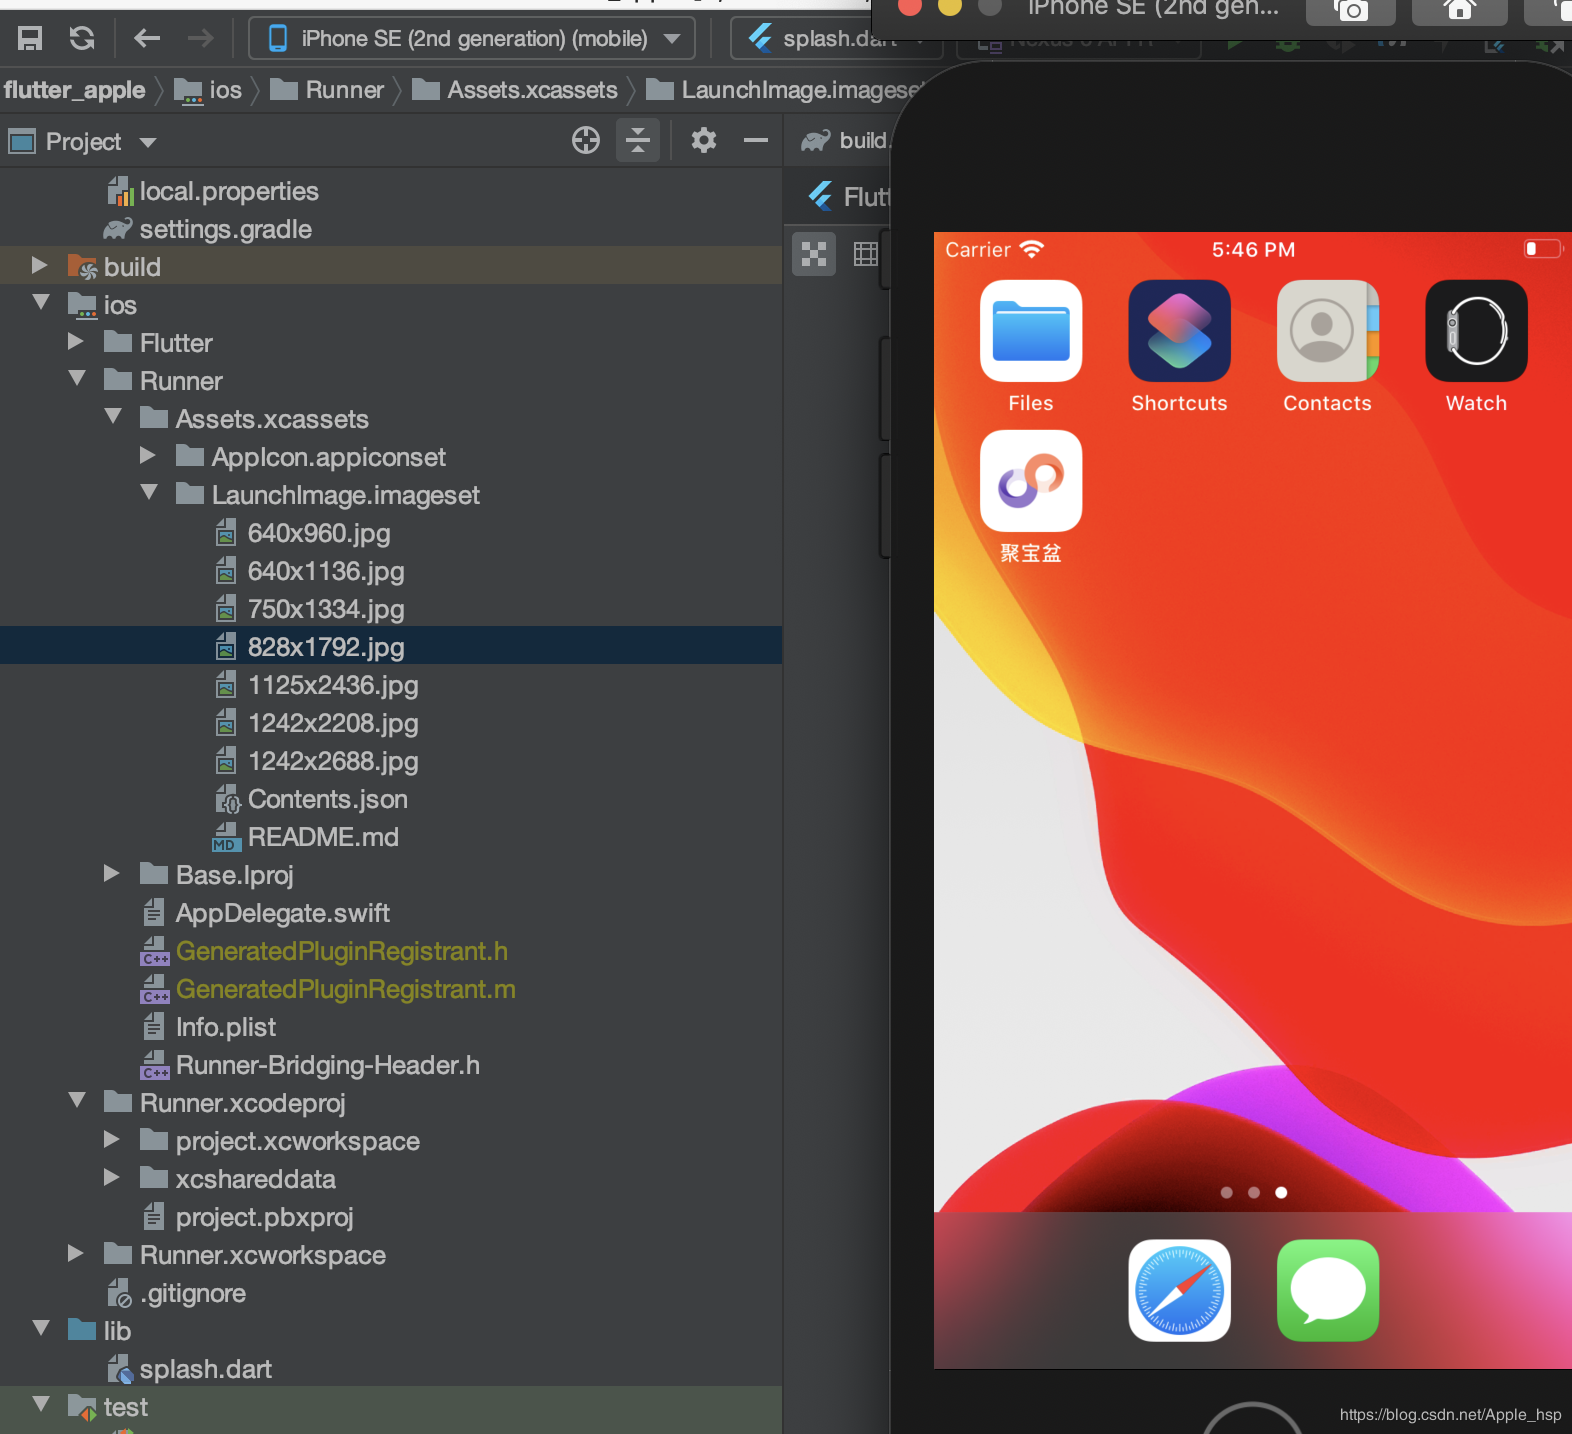The image size is (1572, 1434).
Task: Select settings.gradle in the tree
Action: [226, 229]
